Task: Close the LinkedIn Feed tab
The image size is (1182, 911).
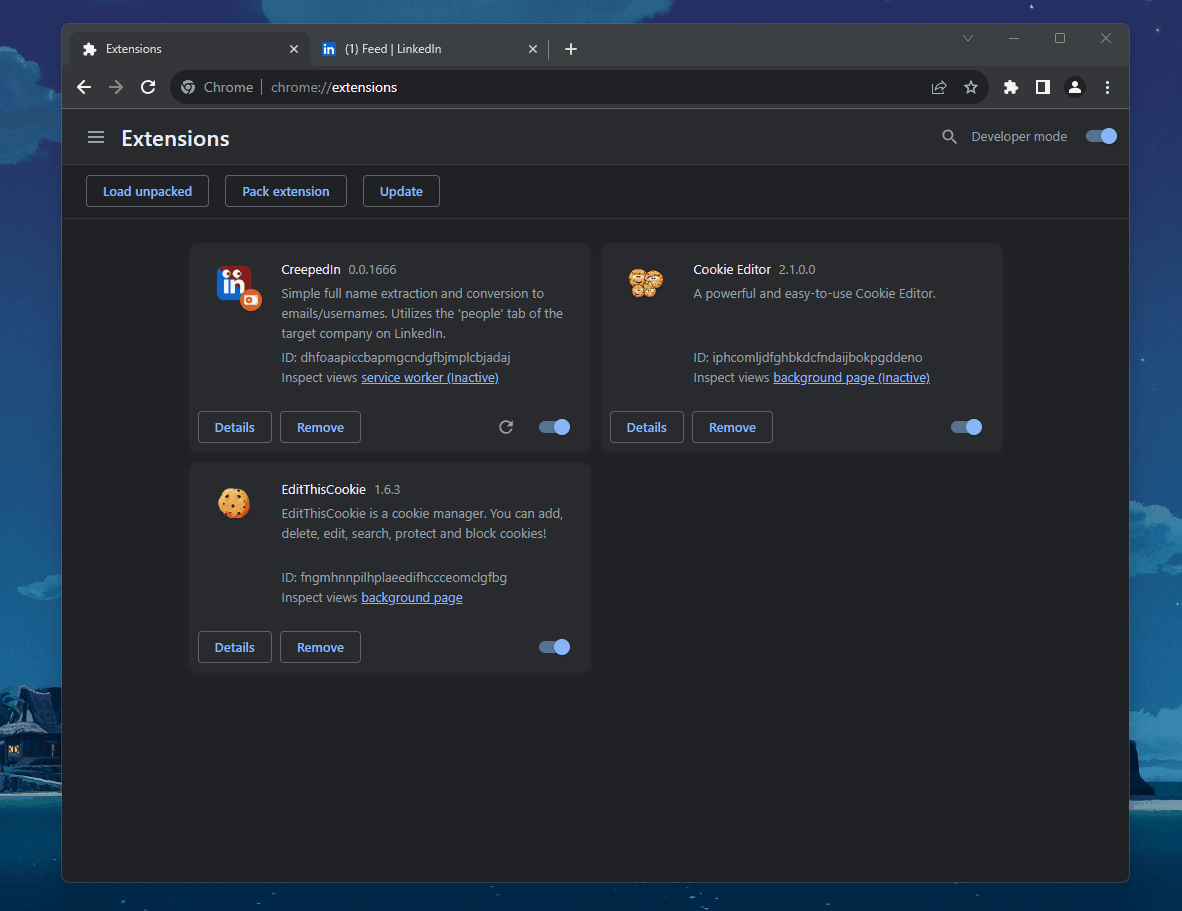Action: tap(533, 49)
